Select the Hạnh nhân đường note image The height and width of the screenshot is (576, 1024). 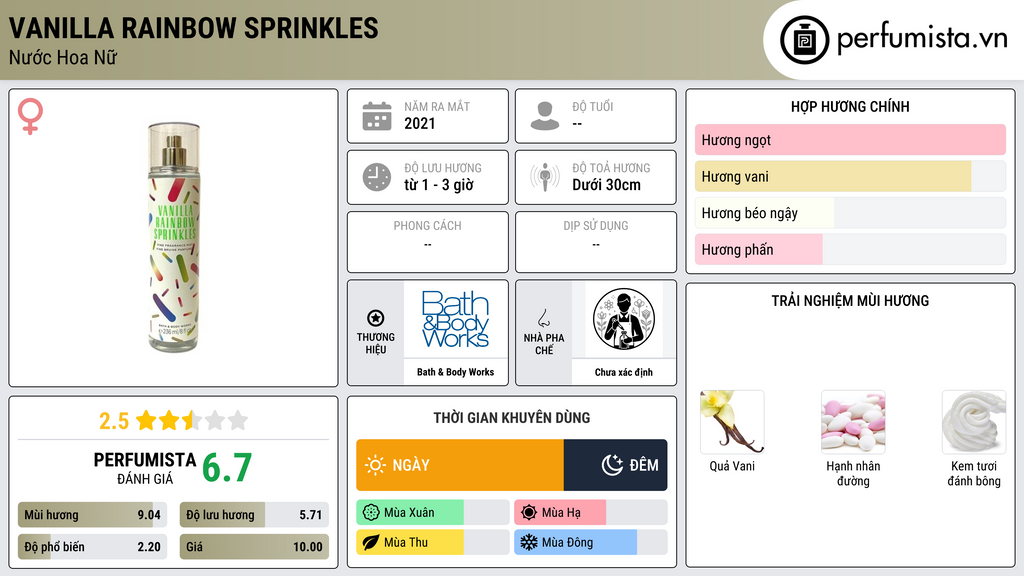(853, 422)
